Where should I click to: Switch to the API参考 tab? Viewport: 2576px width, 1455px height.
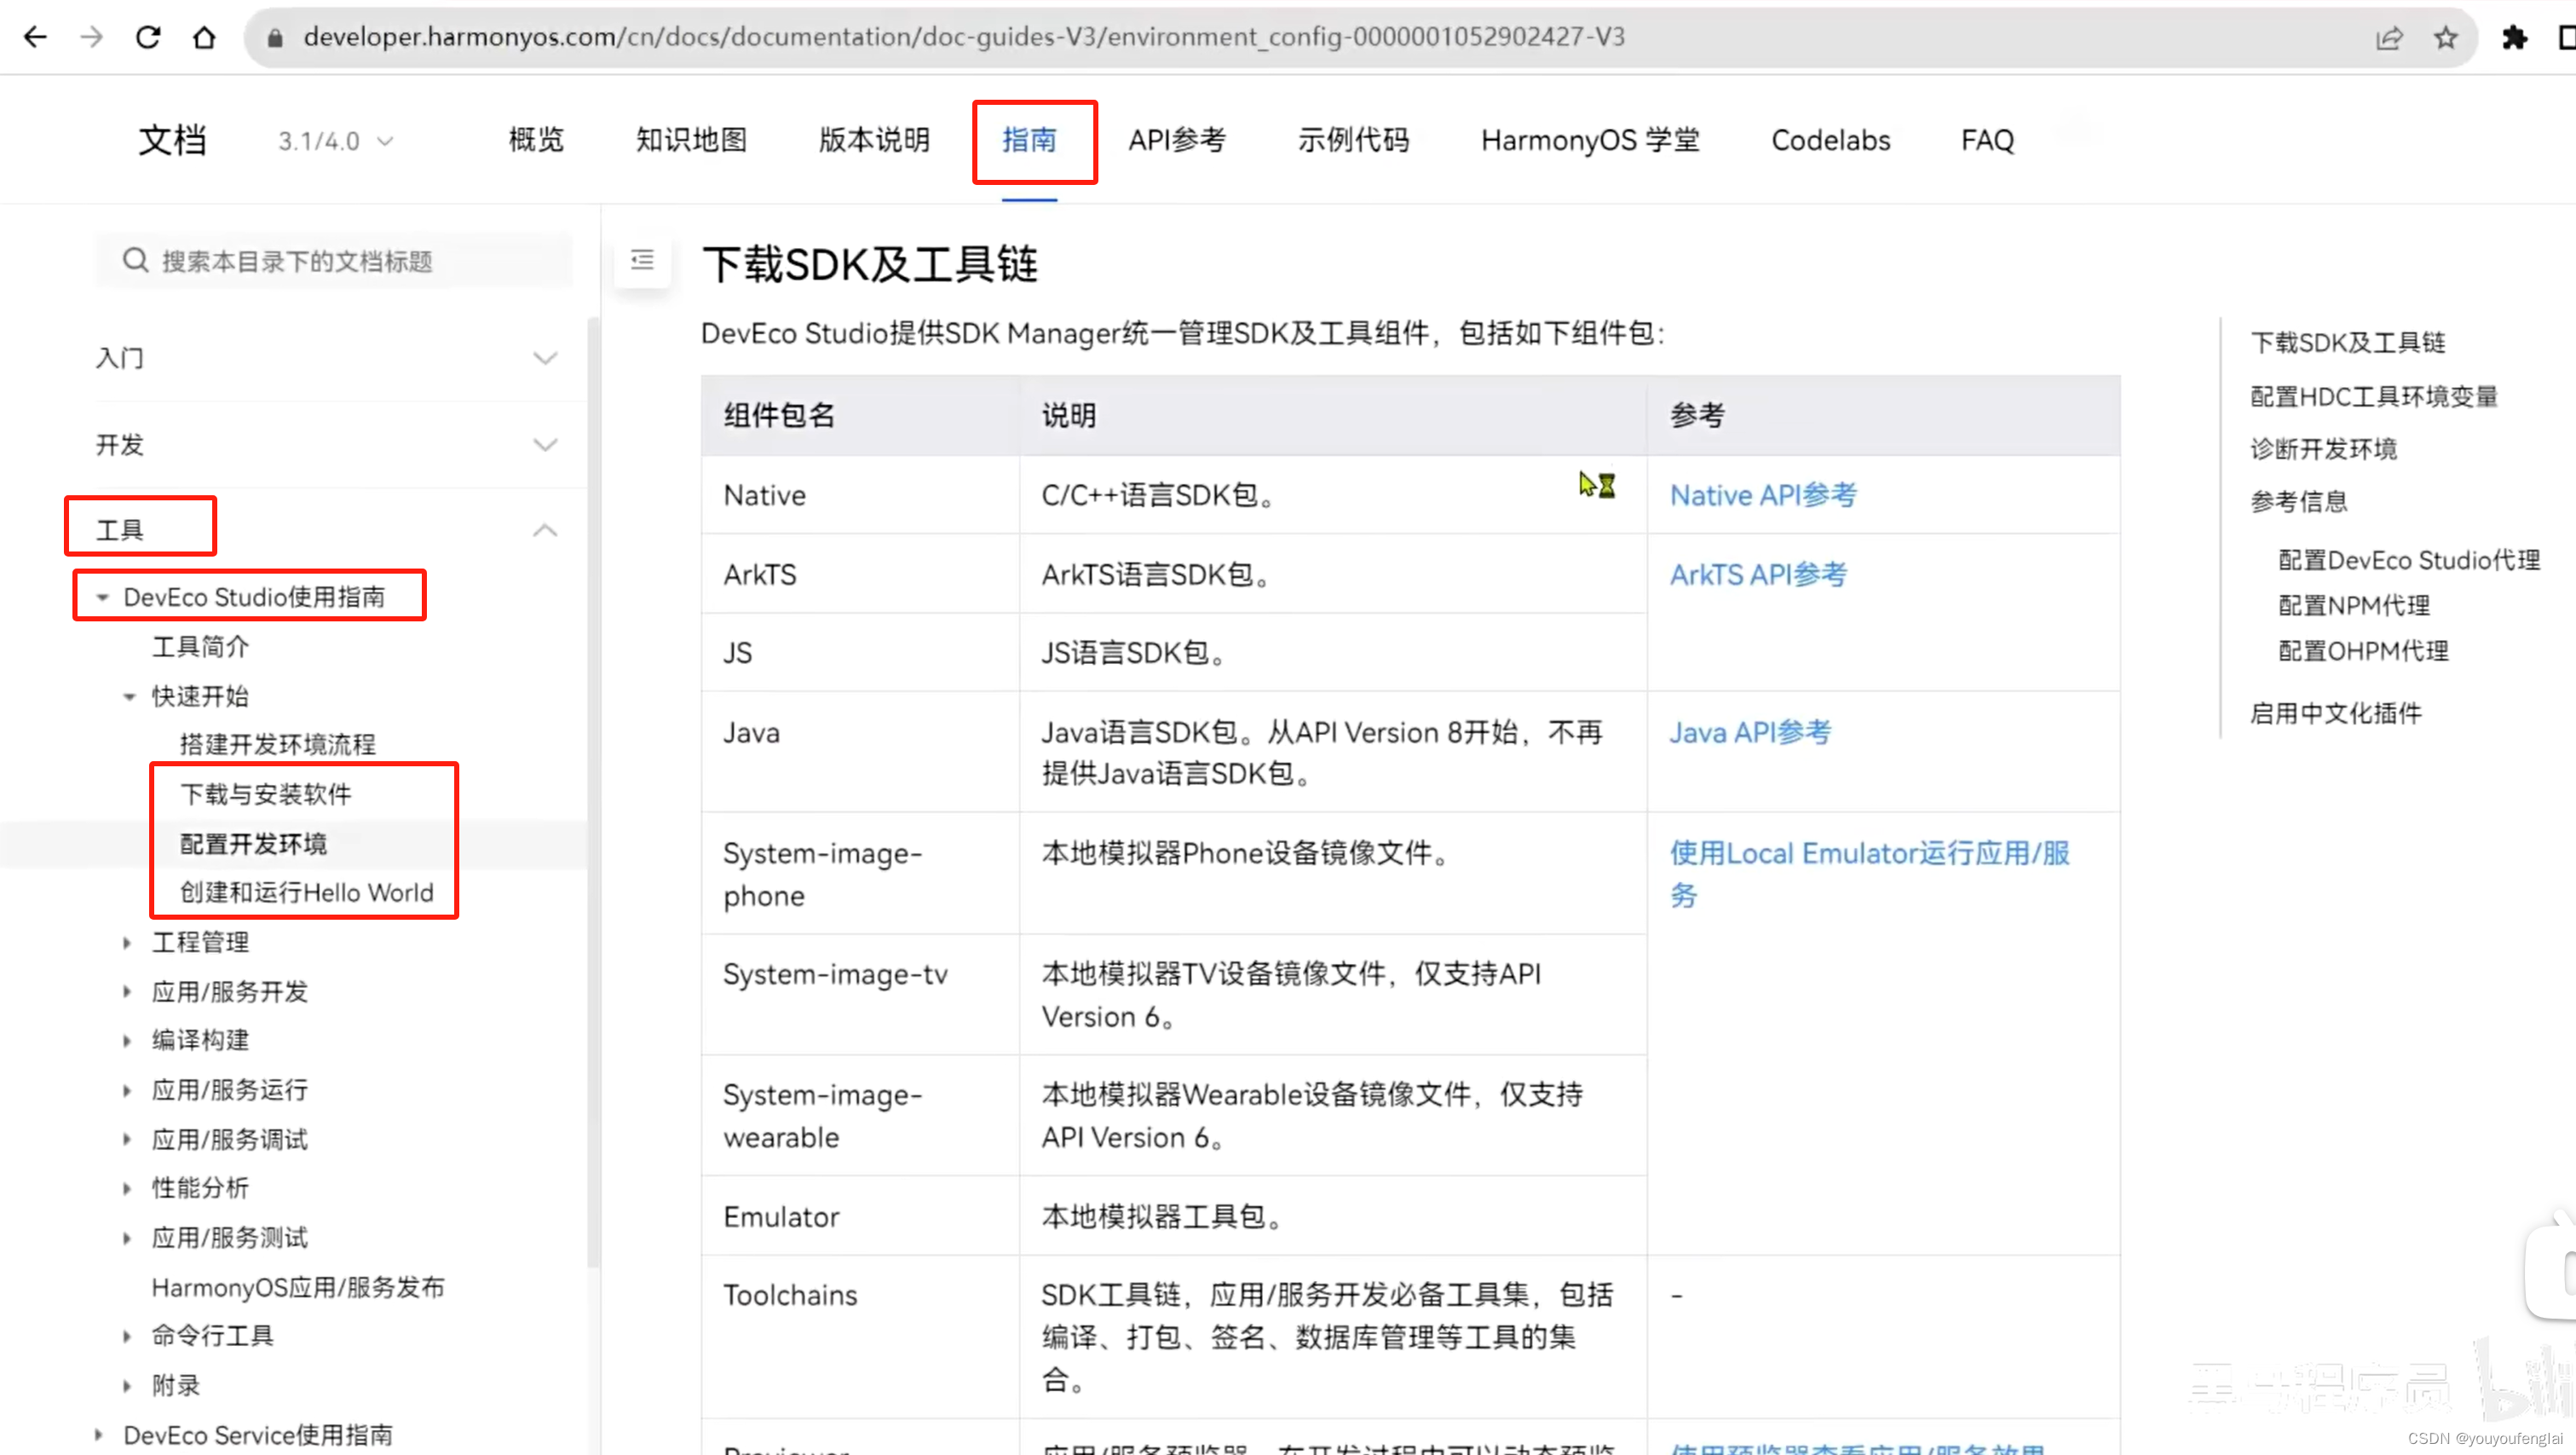click(x=1178, y=140)
